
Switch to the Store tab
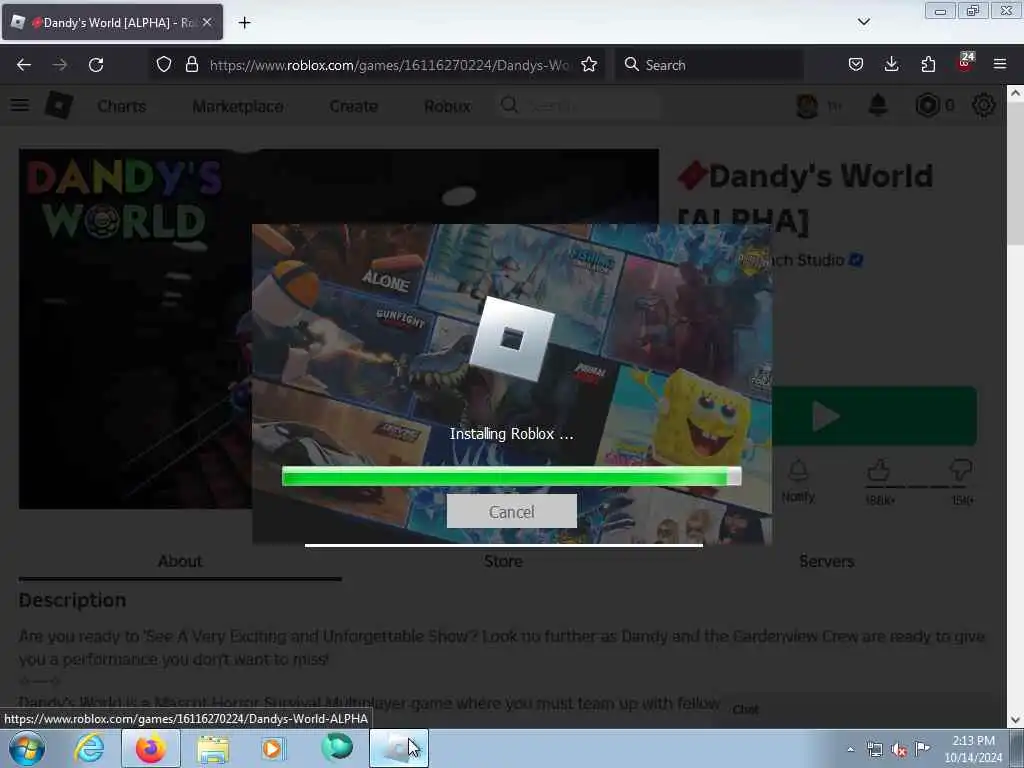pos(504,561)
